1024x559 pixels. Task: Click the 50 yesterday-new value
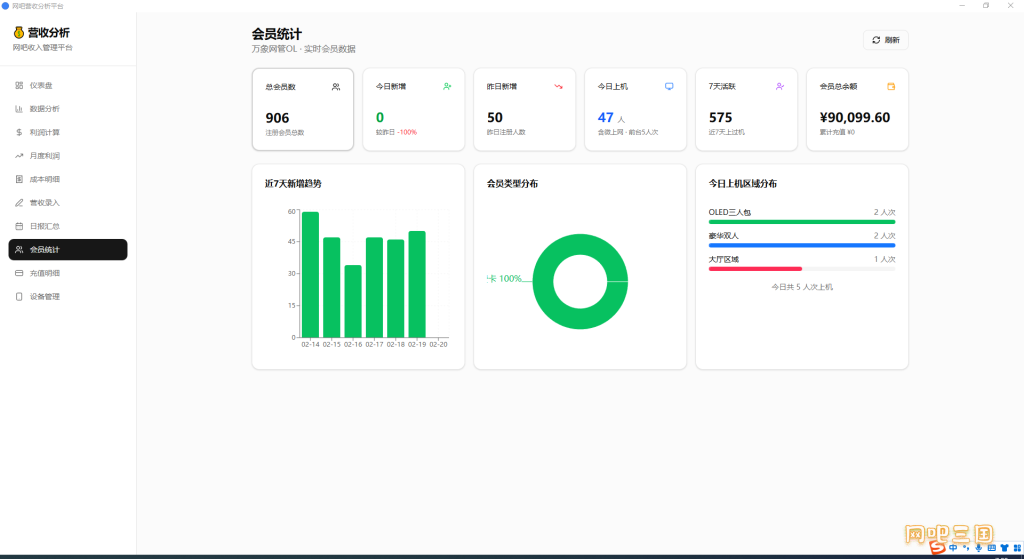494,118
